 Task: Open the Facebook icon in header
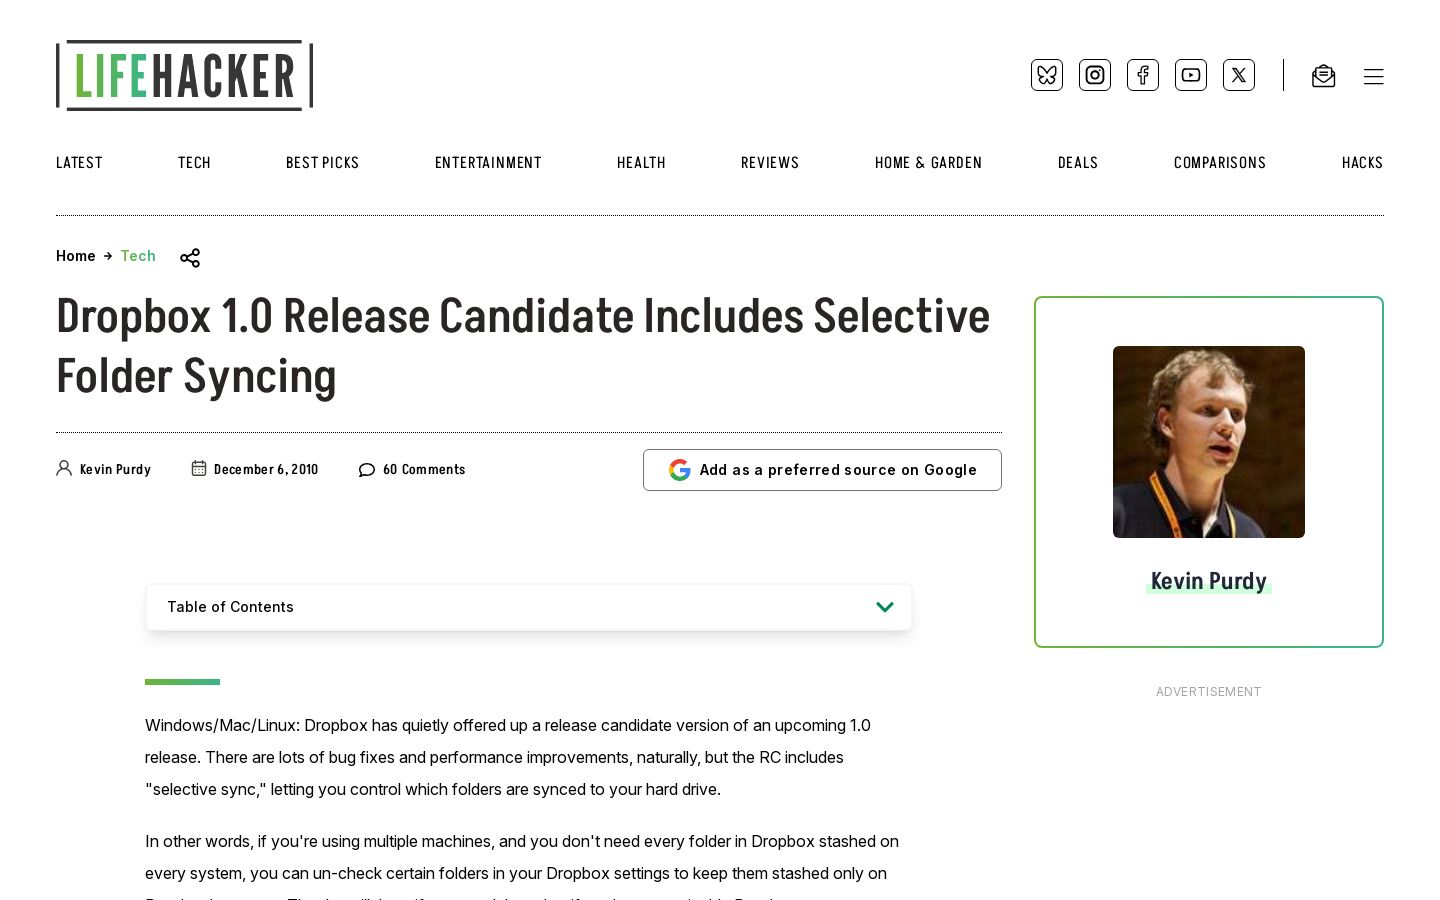coord(1143,75)
